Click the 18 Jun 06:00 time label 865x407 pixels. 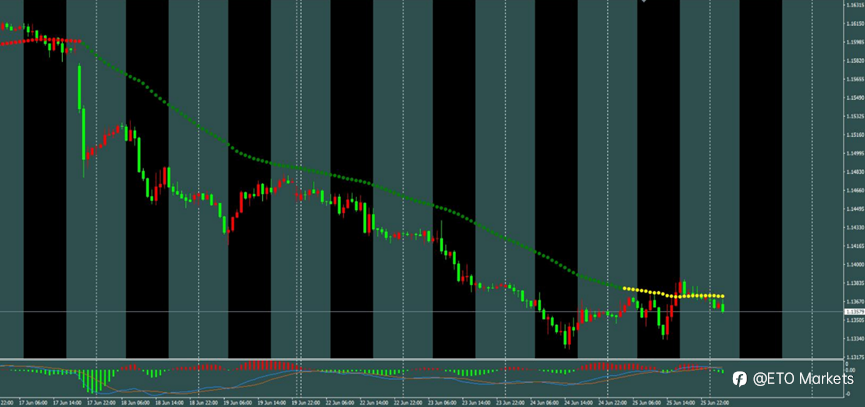(134, 403)
